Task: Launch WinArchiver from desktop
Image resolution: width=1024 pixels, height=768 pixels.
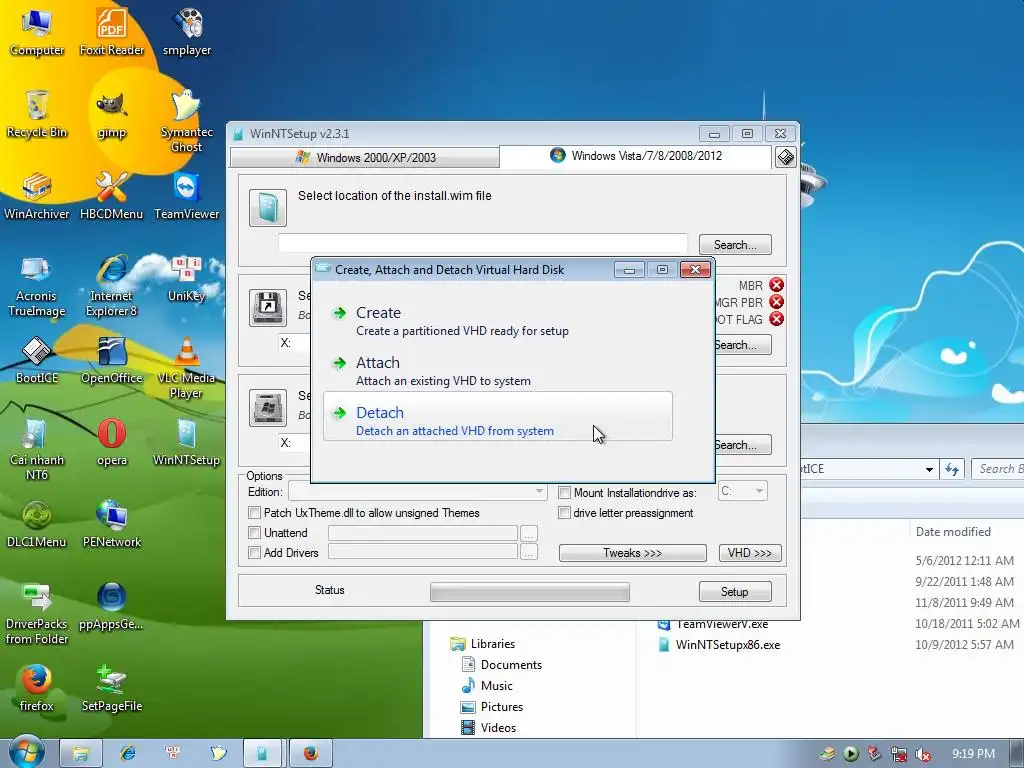Action: [x=37, y=196]
